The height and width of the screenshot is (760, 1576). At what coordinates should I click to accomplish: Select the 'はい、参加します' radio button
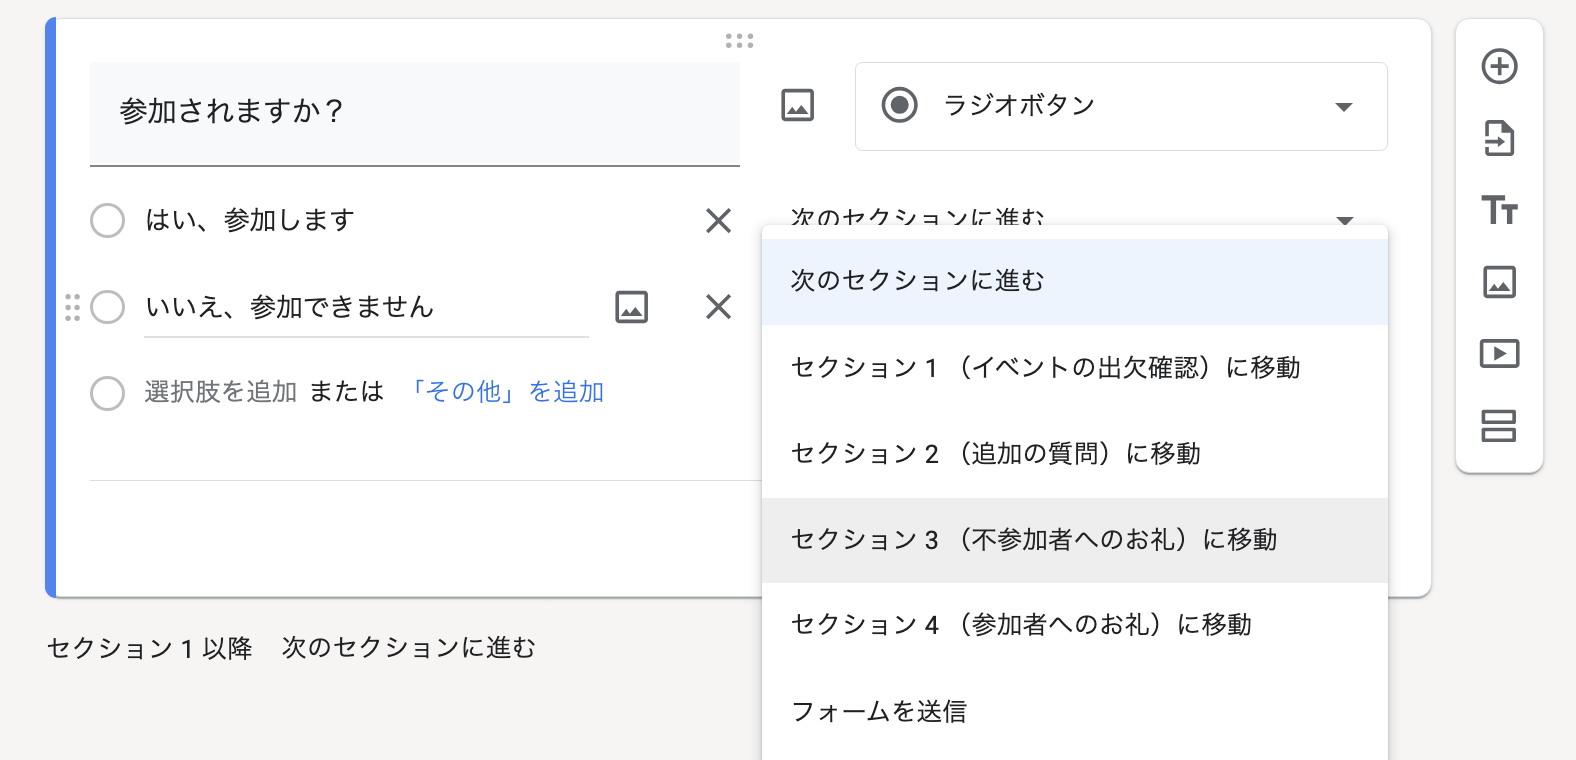(107, 220)
